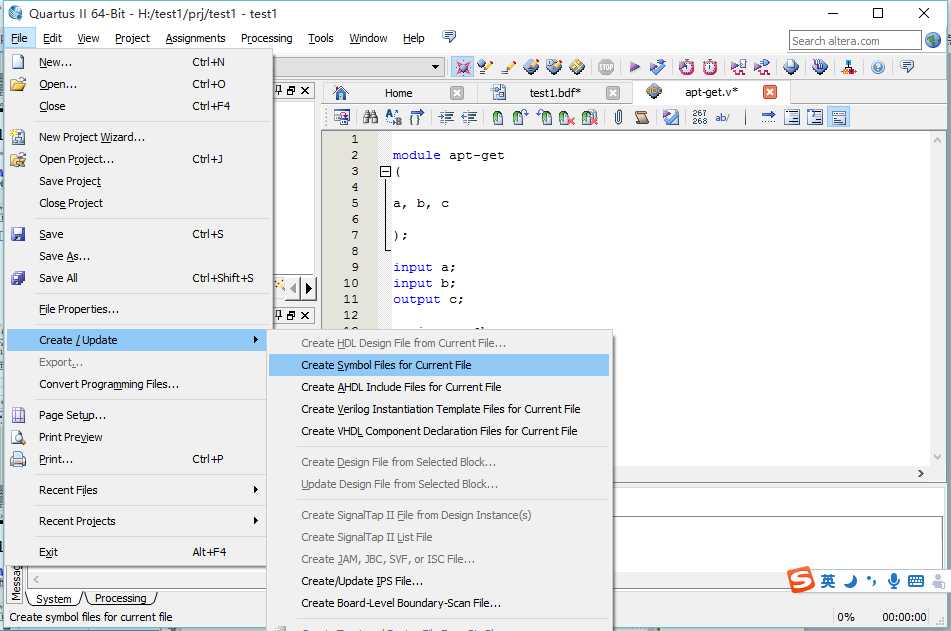
Task: Select Create Symbol Files for Current File
Action: click(439, 365)
